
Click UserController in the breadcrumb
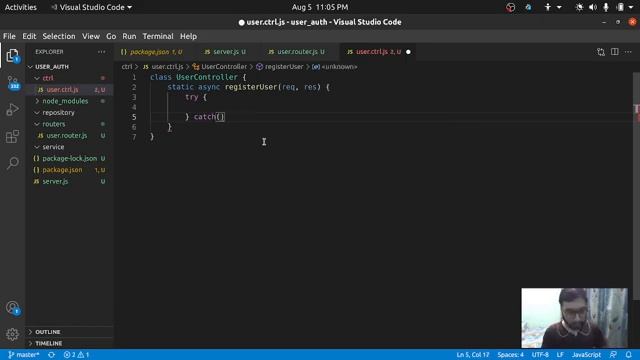click(x=224, y=67)
